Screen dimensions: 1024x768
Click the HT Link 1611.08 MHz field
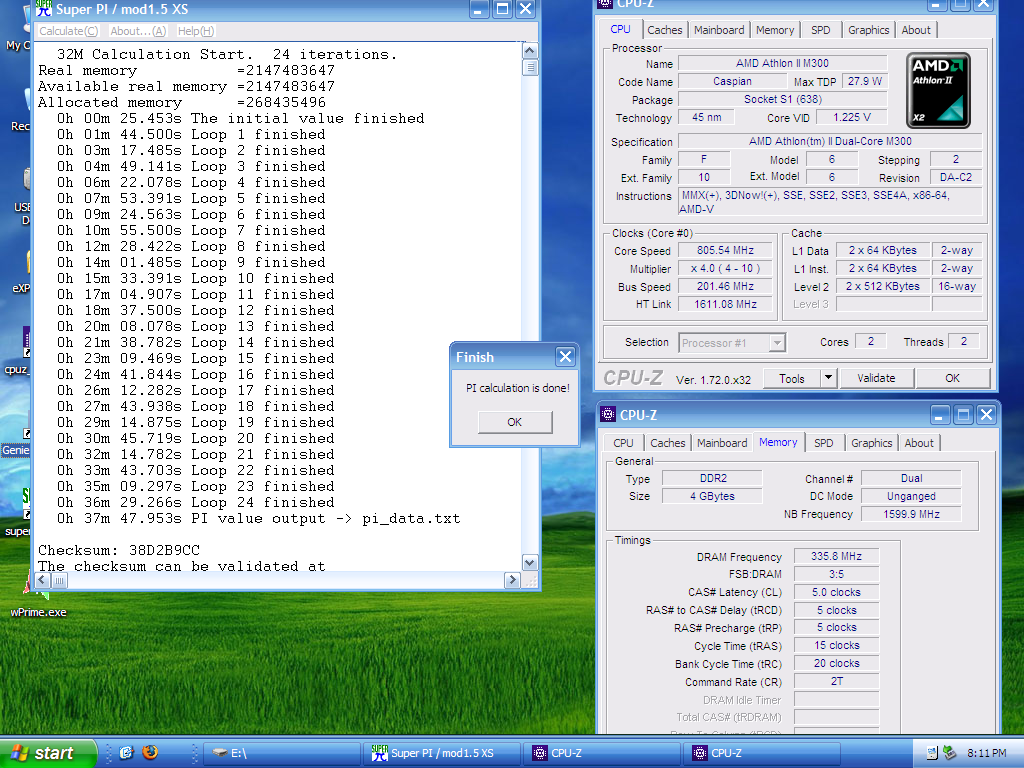click(x=725, y=304)
